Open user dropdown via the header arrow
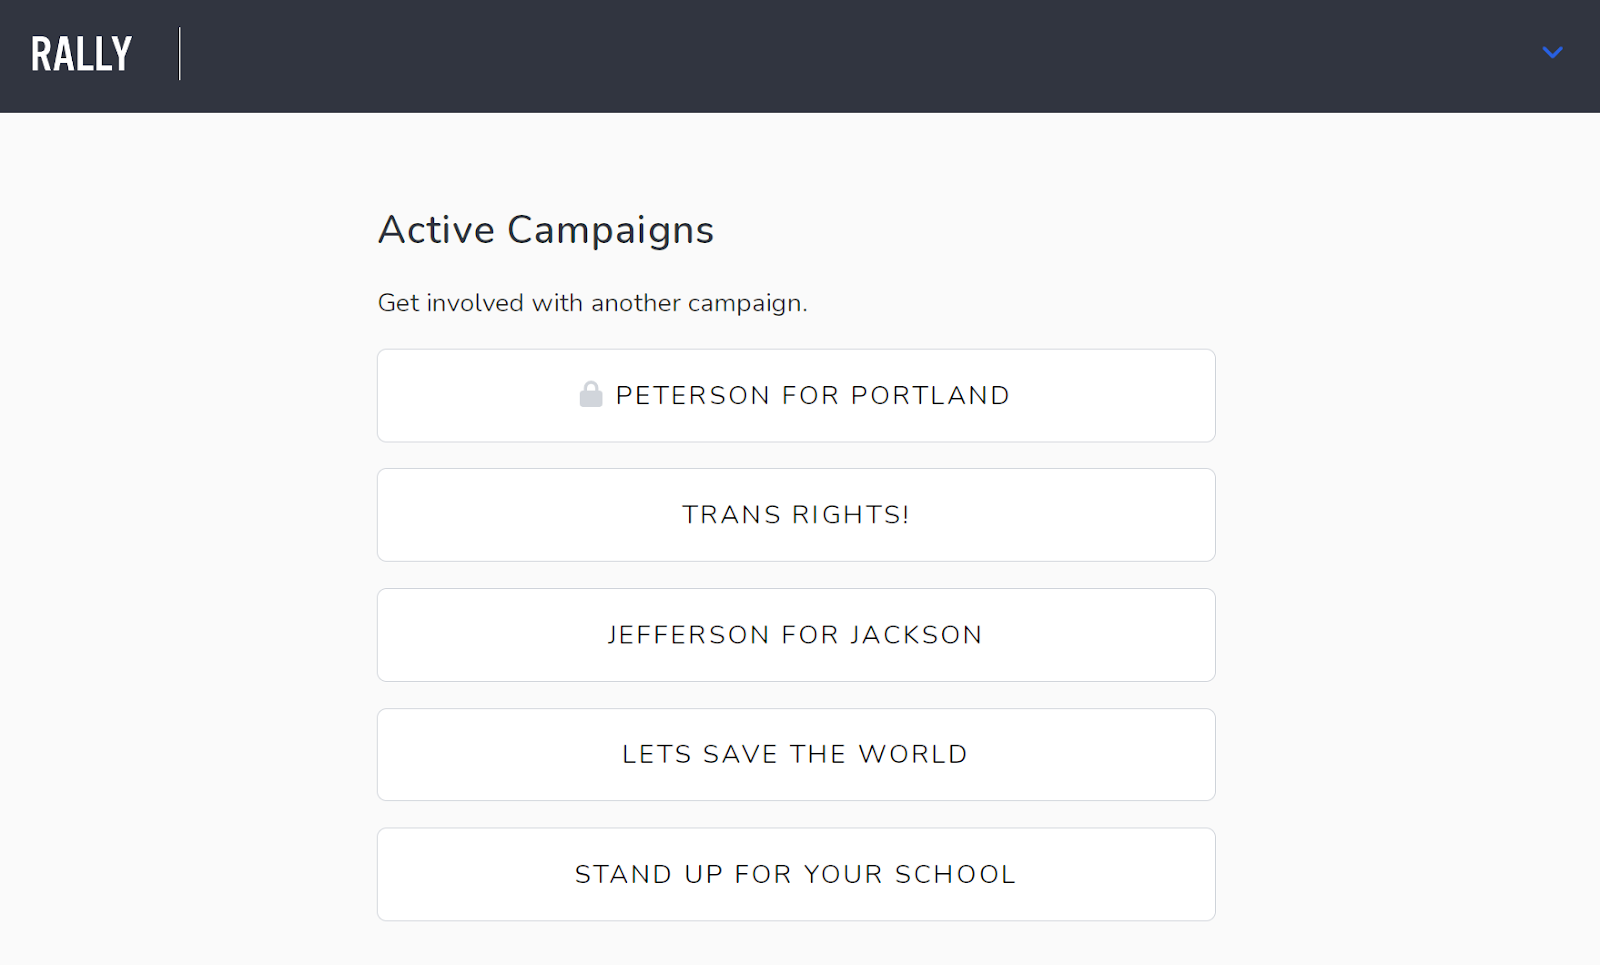 click(1552, 52)
